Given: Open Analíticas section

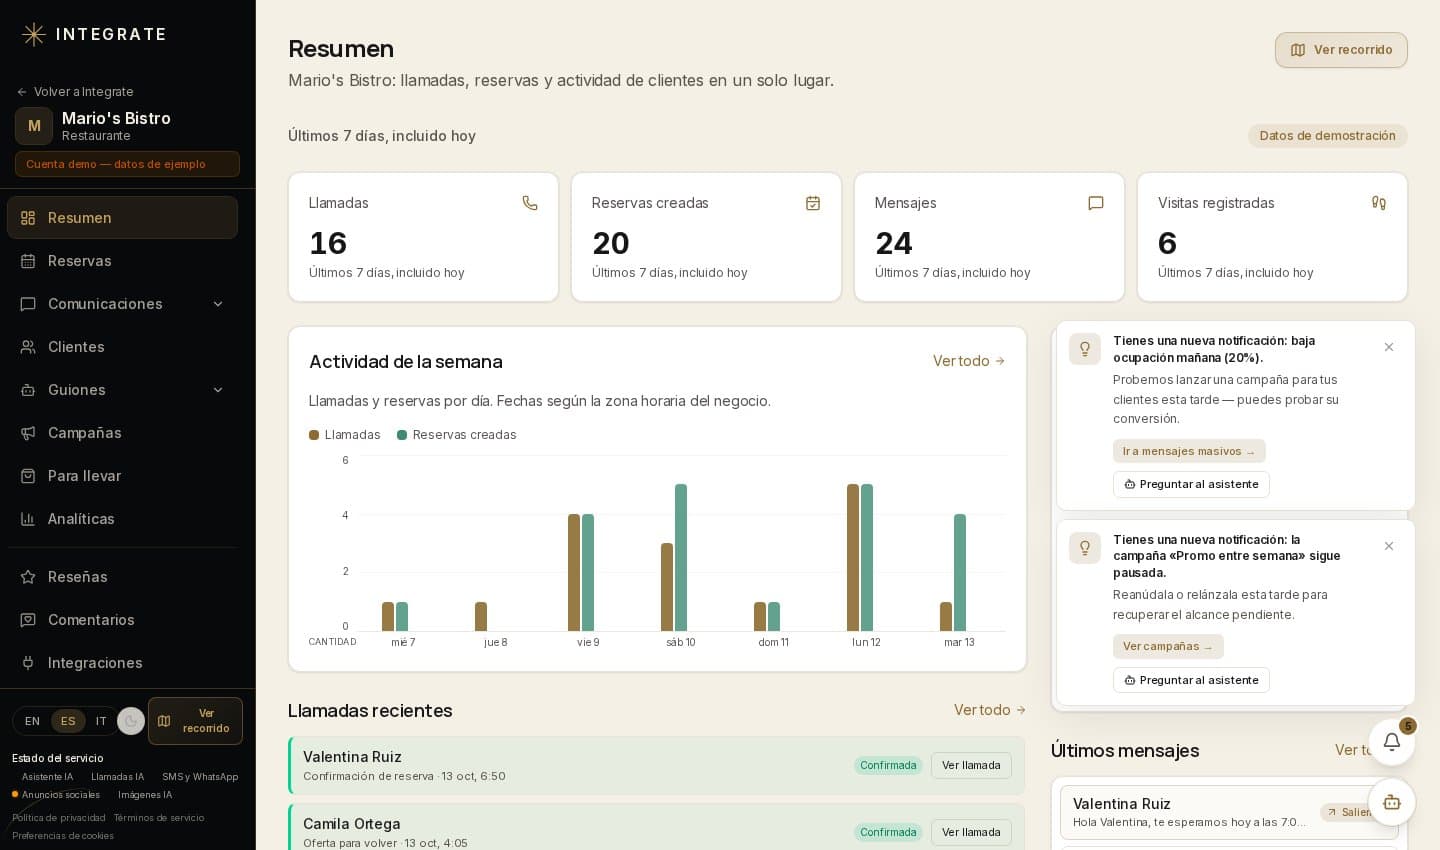Looking at the screenshot, I should [122, 519].
